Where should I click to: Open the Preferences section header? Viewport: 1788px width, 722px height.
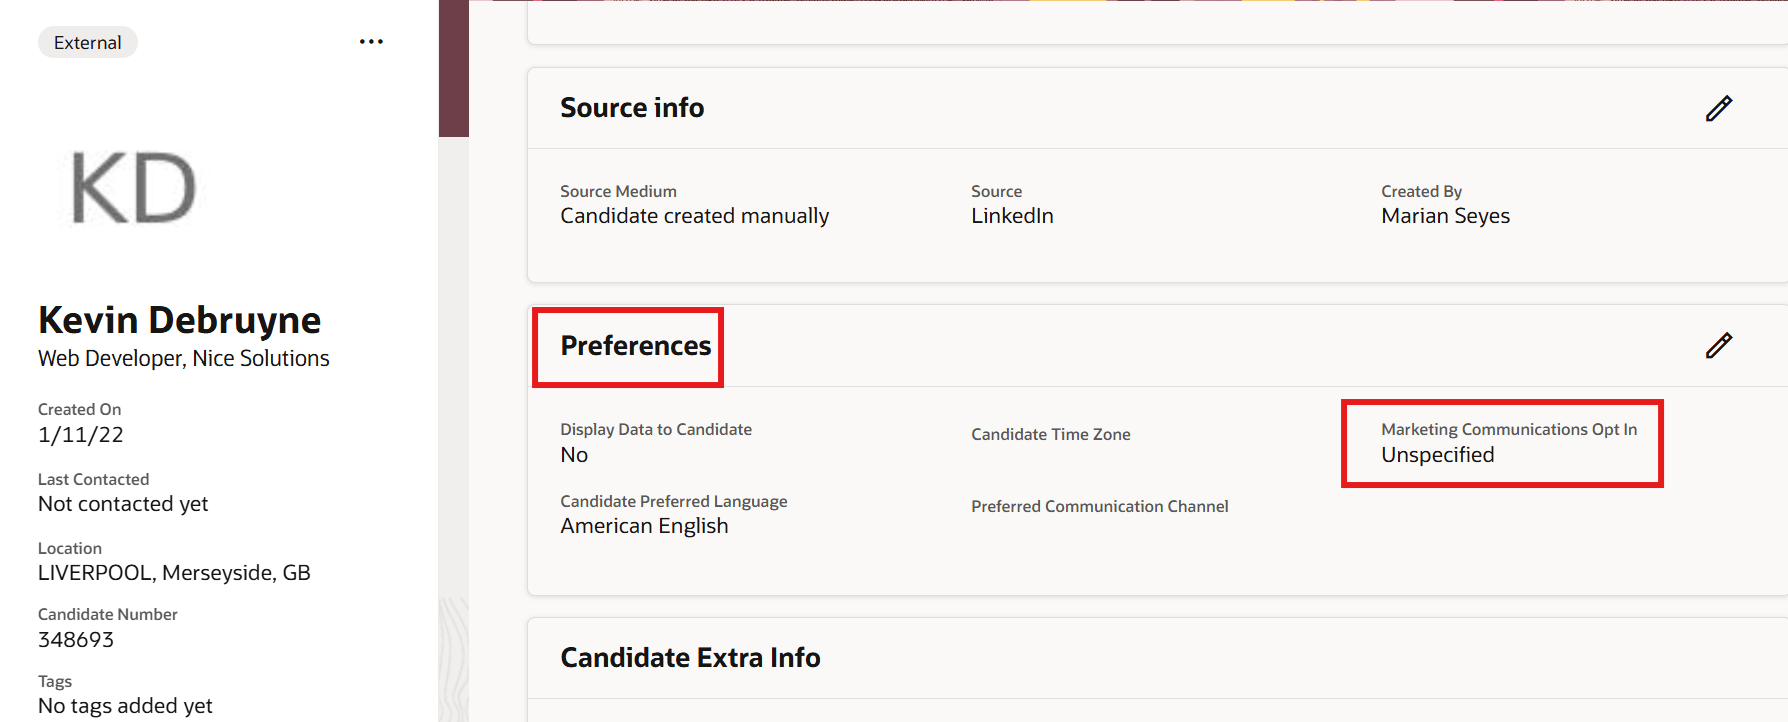point(636,346)
